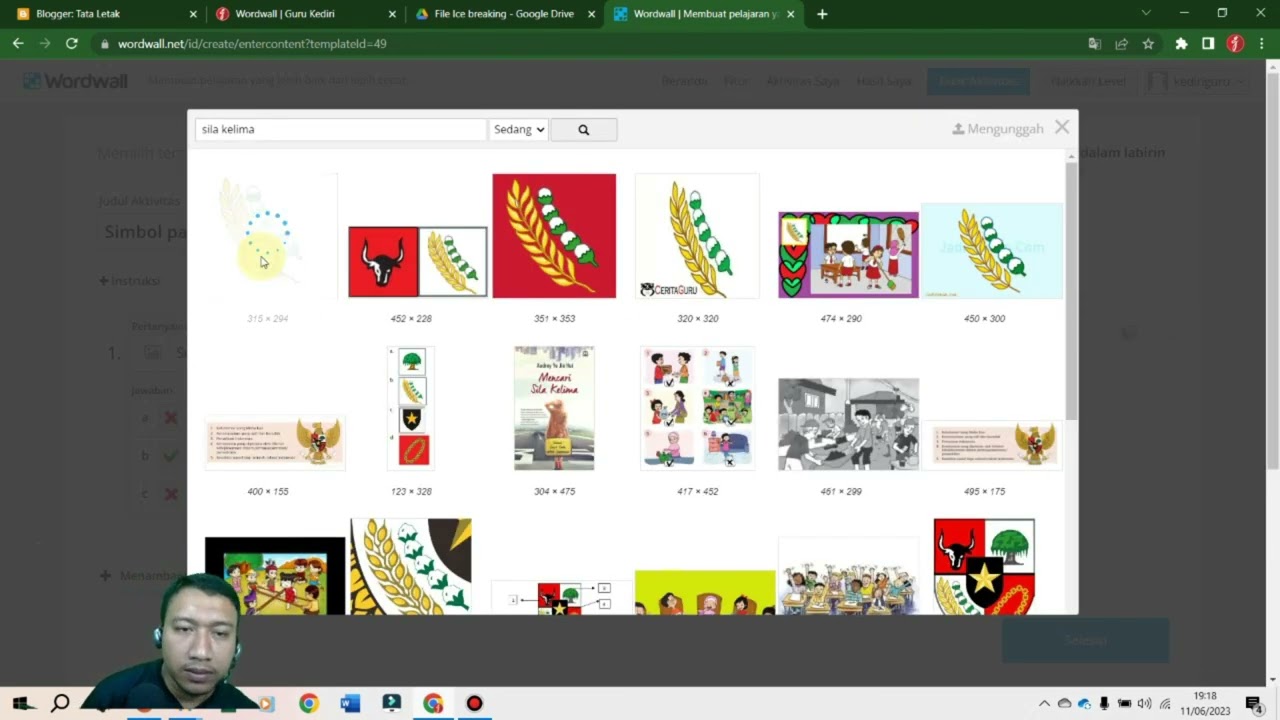Choose the Garuda image sized 495 × 175

991,445
